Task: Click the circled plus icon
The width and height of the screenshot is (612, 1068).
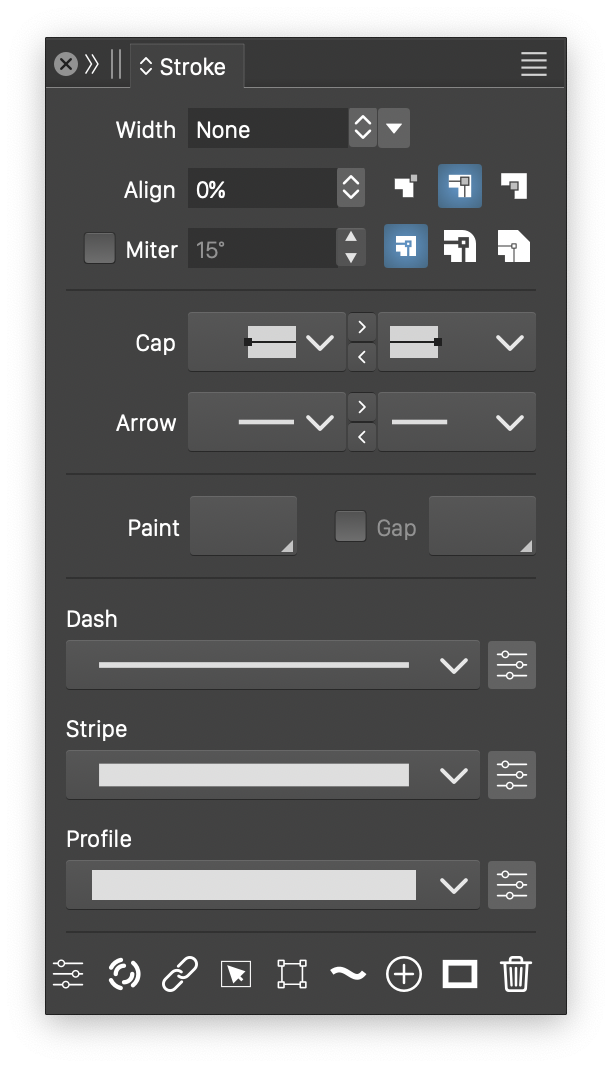Action: [404, 973]
